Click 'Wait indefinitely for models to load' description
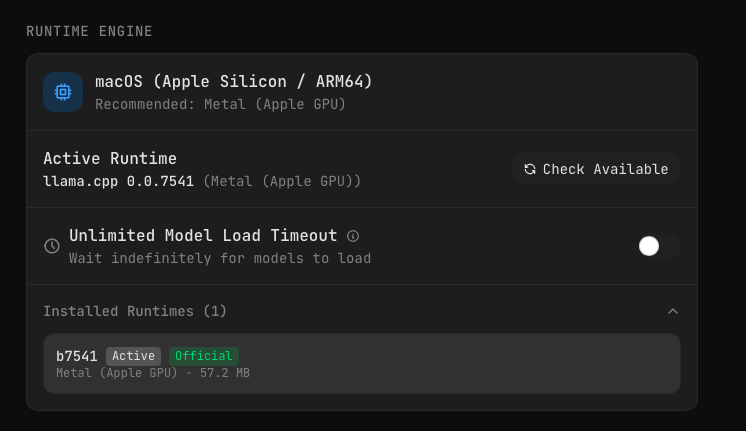 220,258
